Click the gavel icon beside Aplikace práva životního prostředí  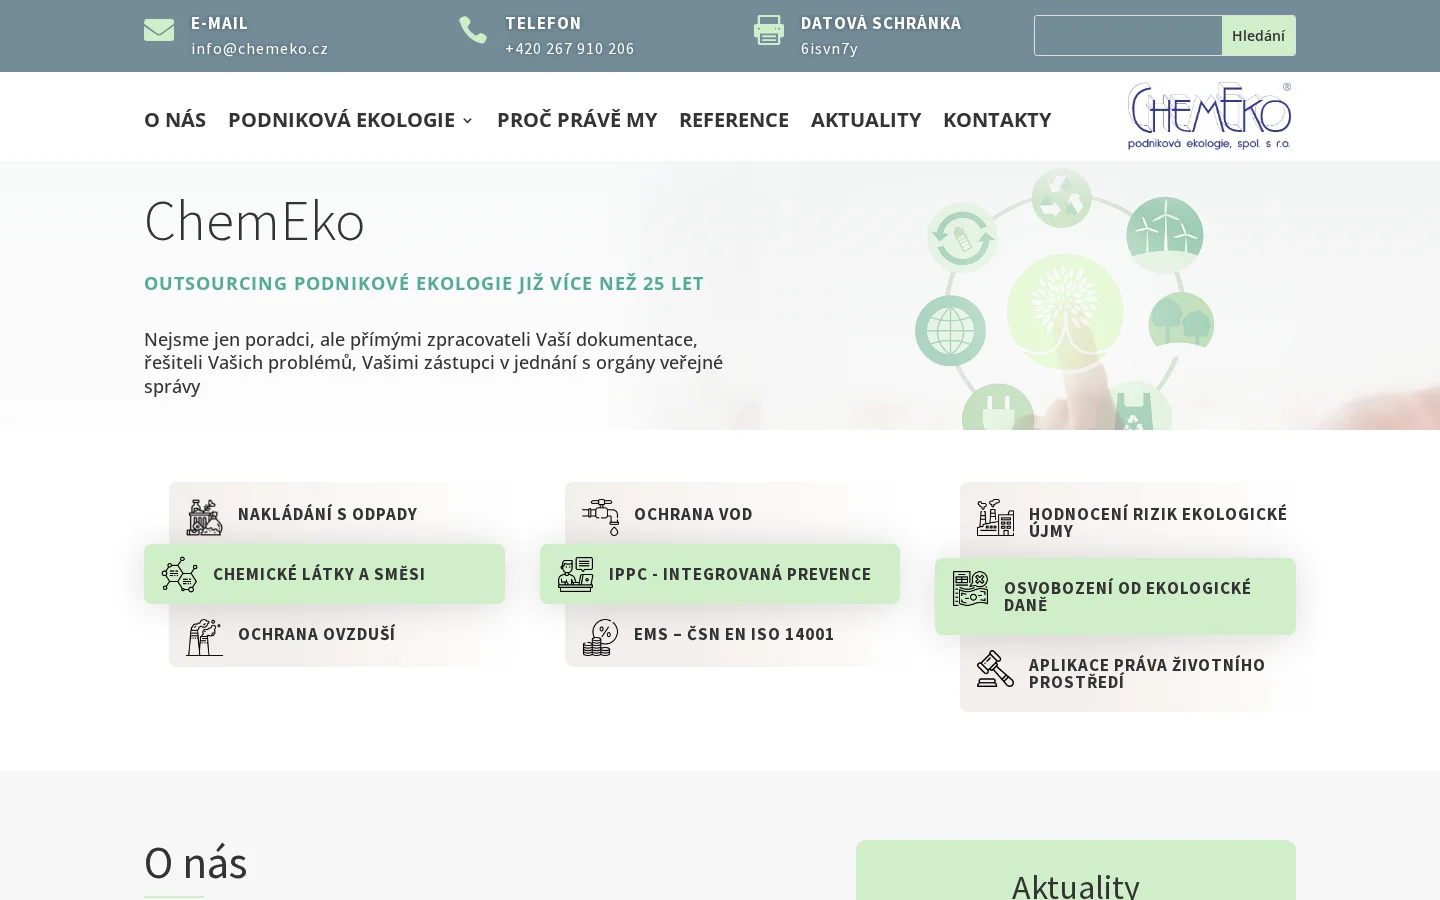click(996, 669)
